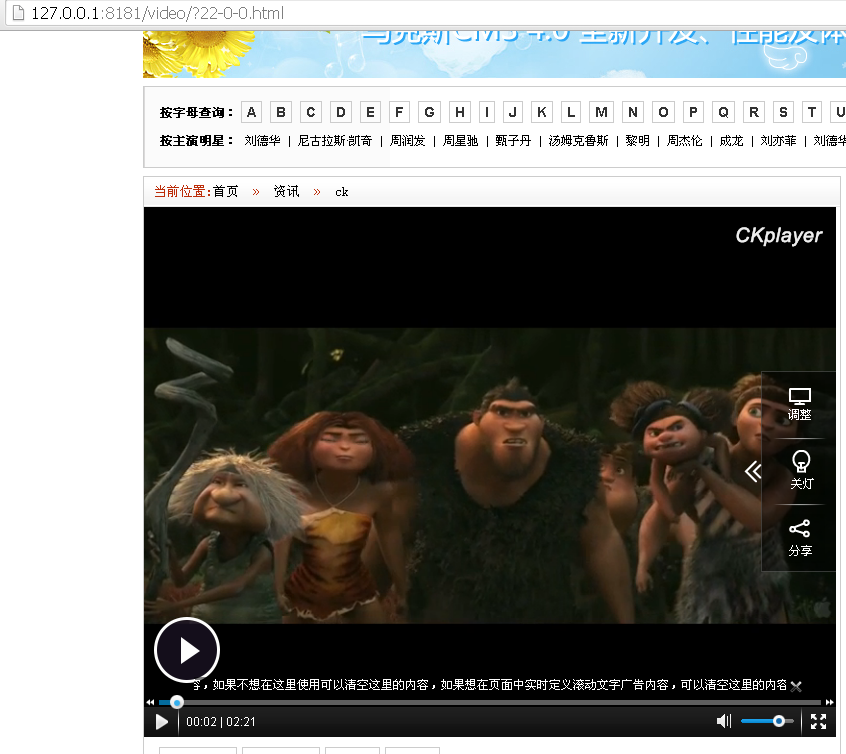Toggle 关灯 (lights off) mode
The image size is (846, 754).
tap(801, 471)
